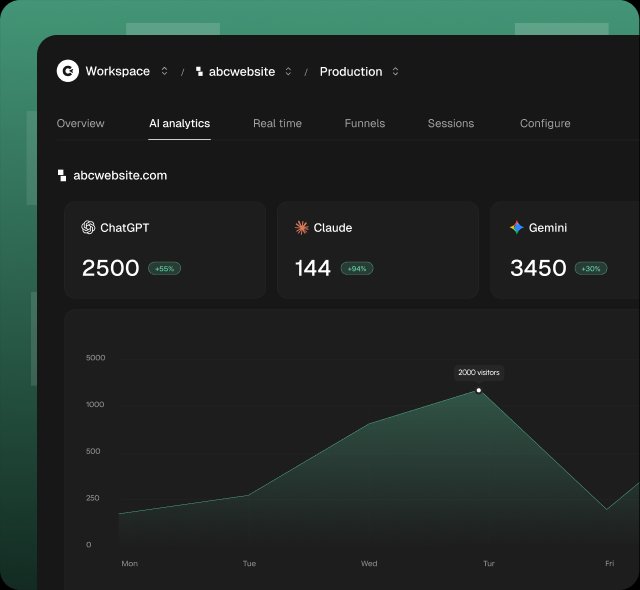Click the Gemini card title
Viewport: 640px width, 590px height.
548,227
